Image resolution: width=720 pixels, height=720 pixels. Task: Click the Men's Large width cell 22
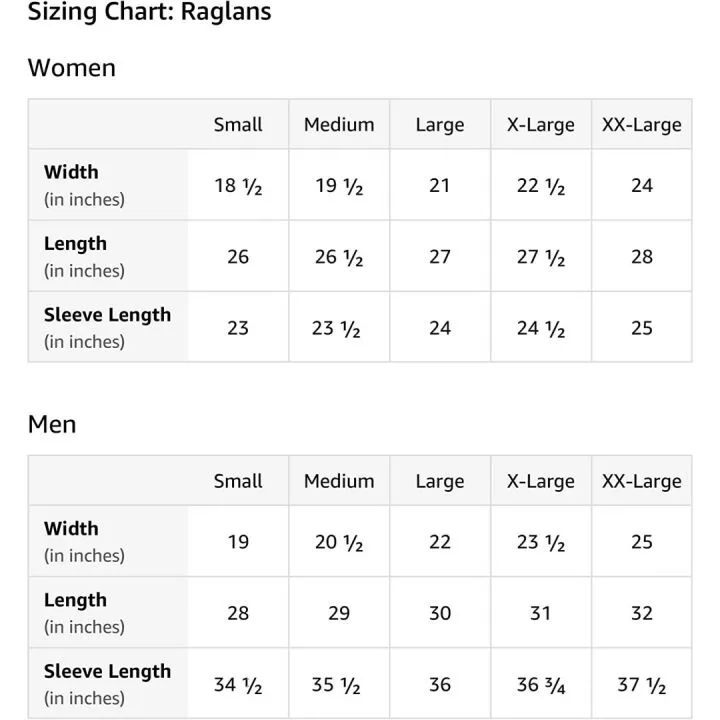(x=440, y=542)
